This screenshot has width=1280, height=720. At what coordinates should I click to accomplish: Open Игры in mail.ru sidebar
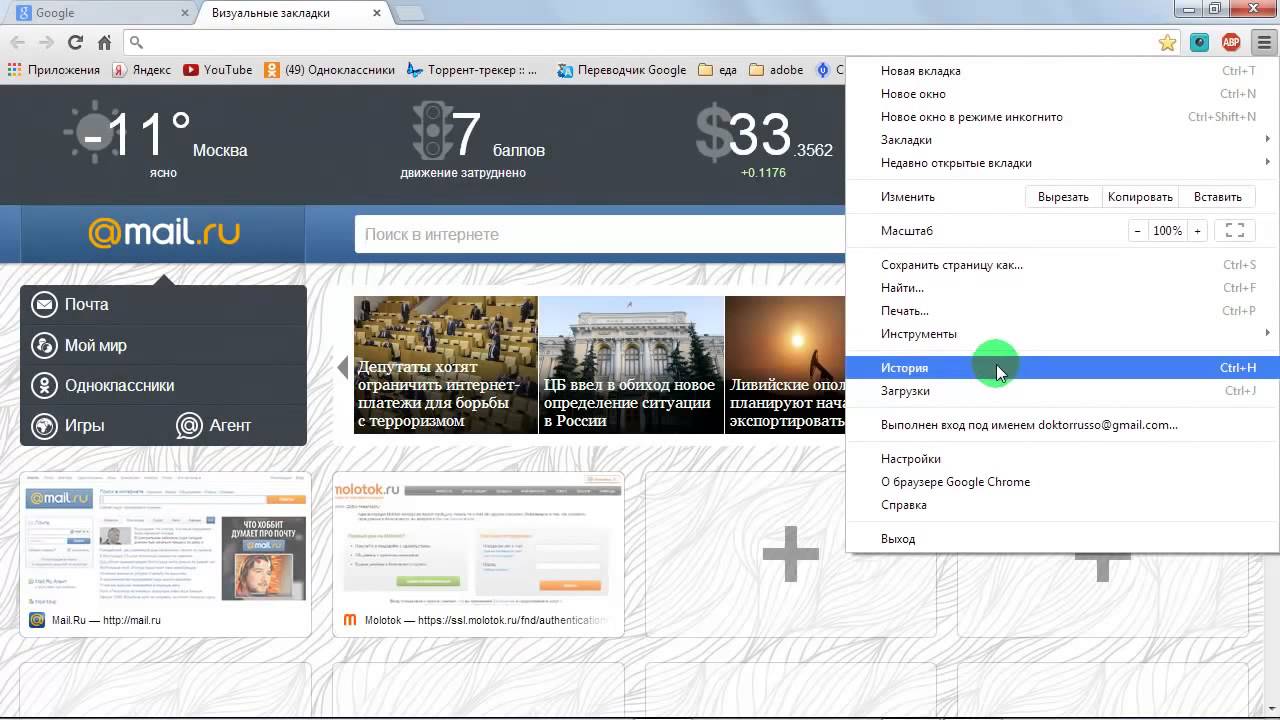tap(69, 425)
